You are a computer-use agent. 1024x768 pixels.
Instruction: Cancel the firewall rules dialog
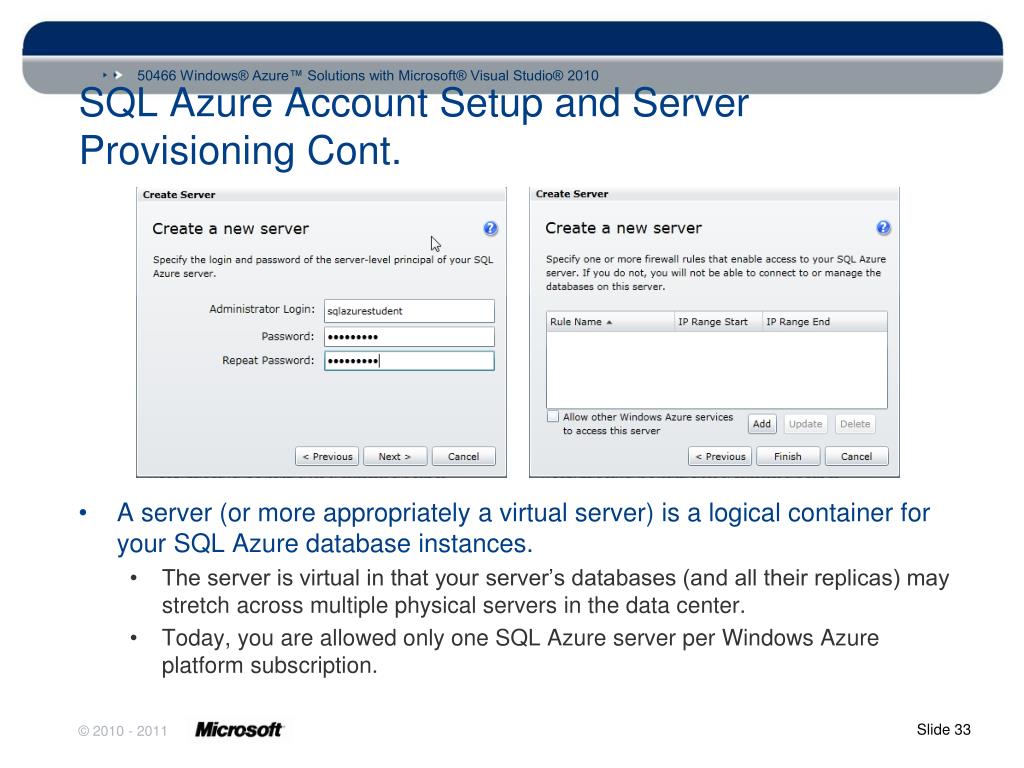857,456
